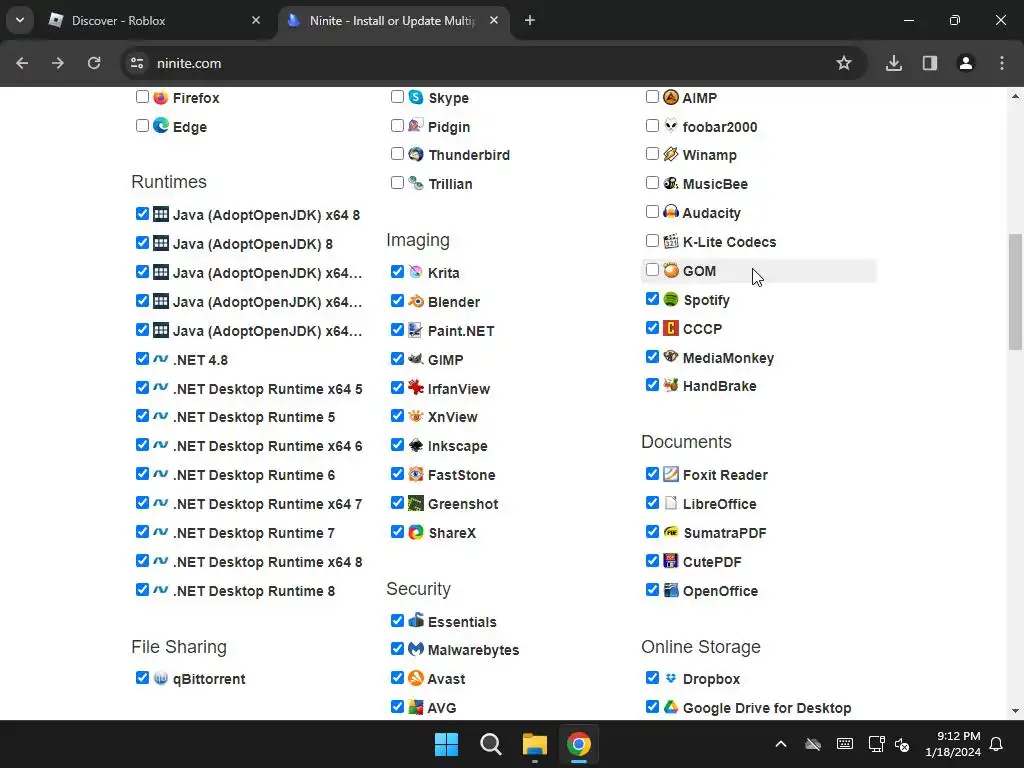This screenshot has width=1024, height=768.
Task: Click the Thunderbird icon
Action: pyautogui.click(x=416, y=154)
